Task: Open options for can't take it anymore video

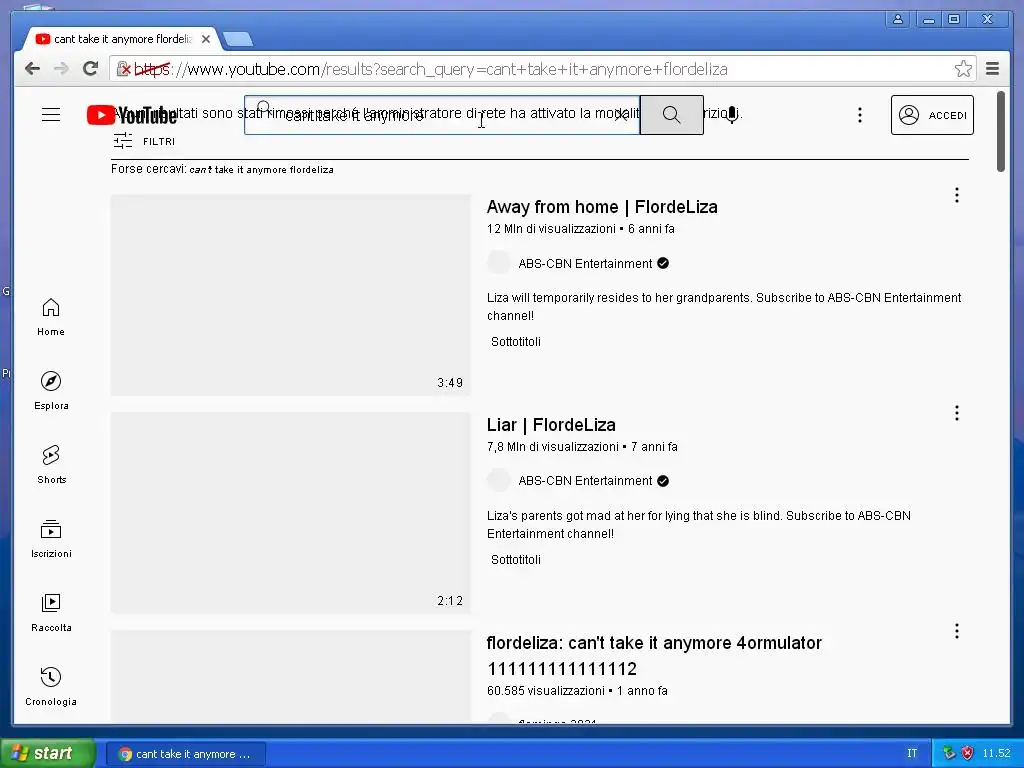Action: 957,631
